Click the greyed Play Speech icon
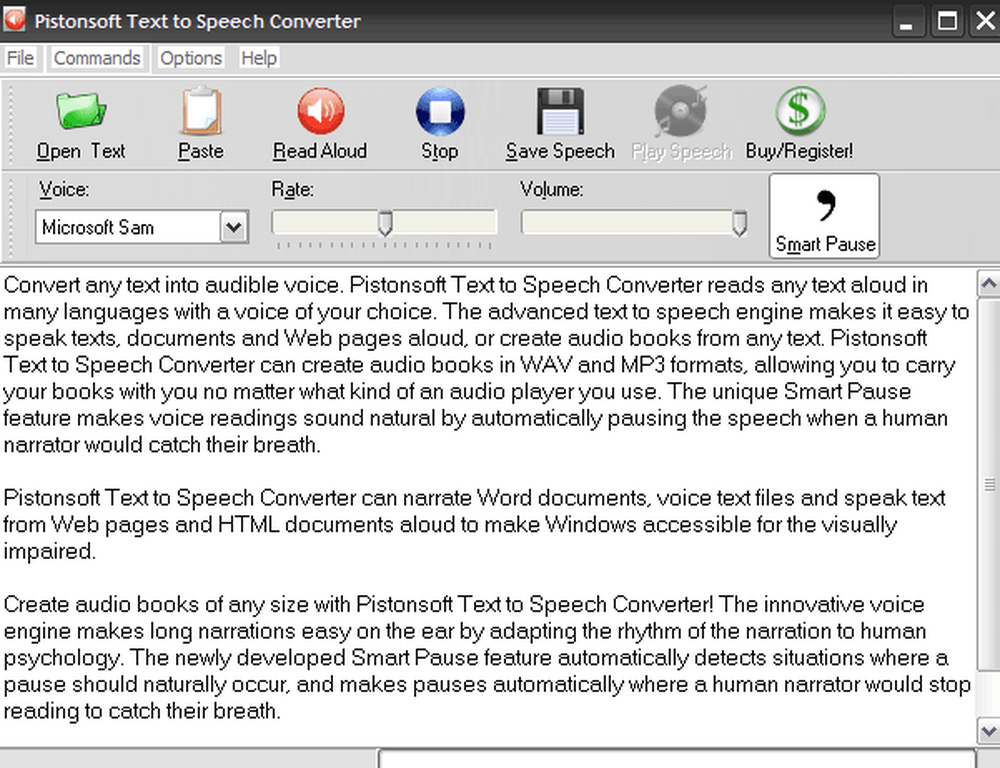Screen dimensions: 1000x768 [x=680, y=124]
